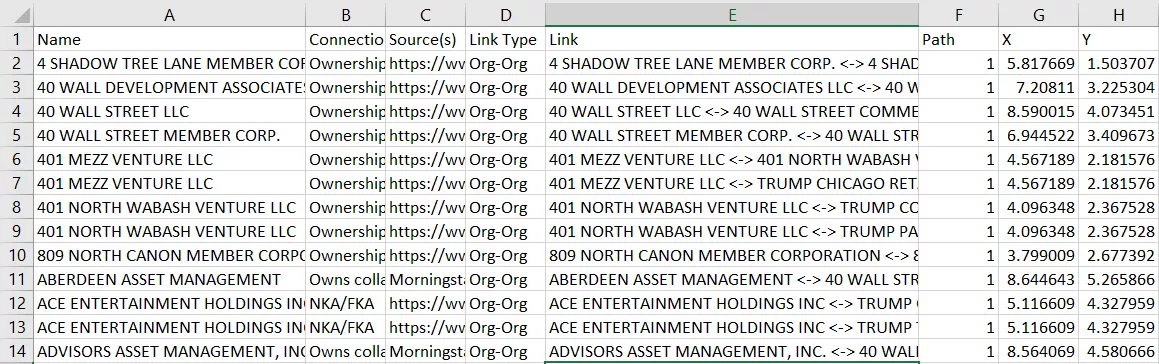Select column D header
The height and width of the screenshot is (364, 1159).
(x=506, y=15)
